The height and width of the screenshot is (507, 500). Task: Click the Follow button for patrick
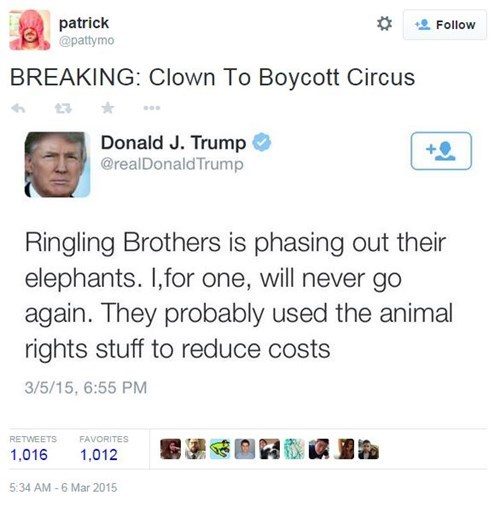tap(445, 25)
